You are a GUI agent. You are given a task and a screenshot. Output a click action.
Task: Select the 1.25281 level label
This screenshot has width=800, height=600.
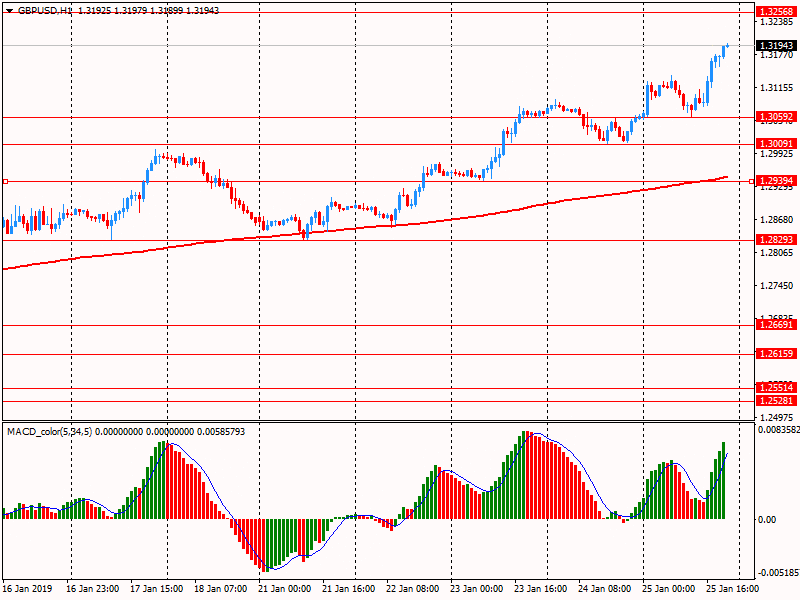(x=777, y=401)
